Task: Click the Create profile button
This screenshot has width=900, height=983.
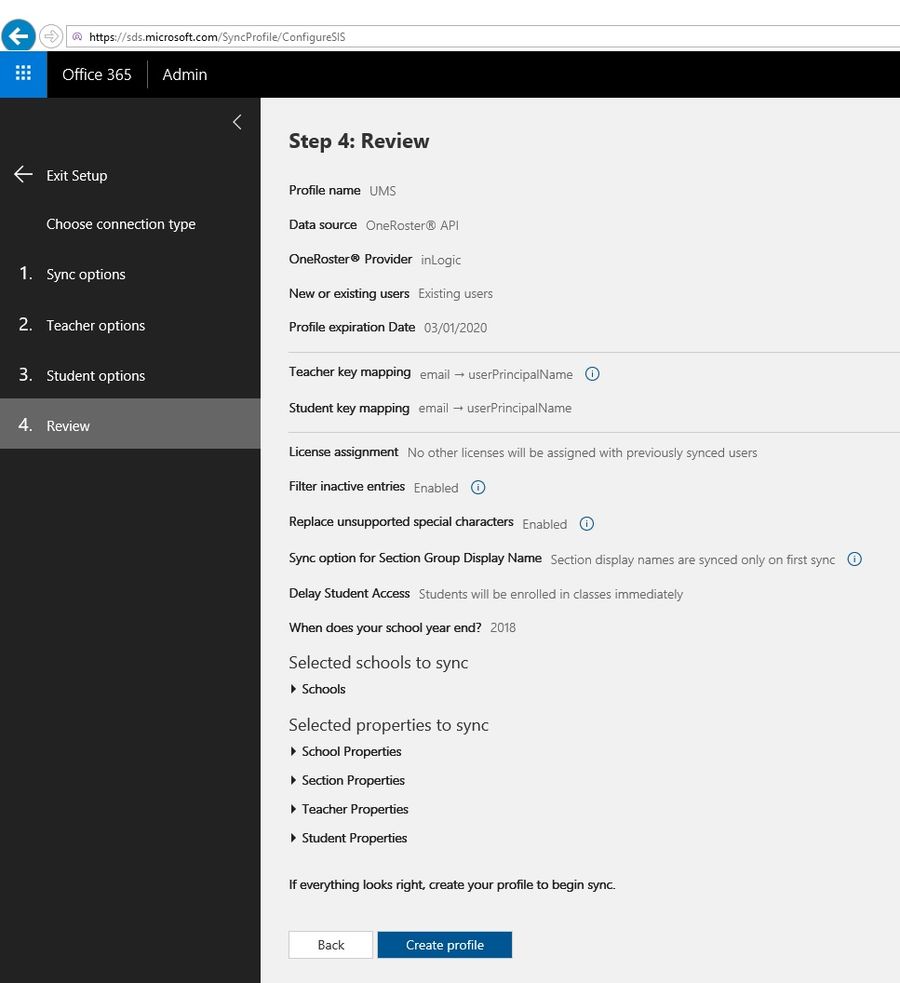Action: [444, 945]
